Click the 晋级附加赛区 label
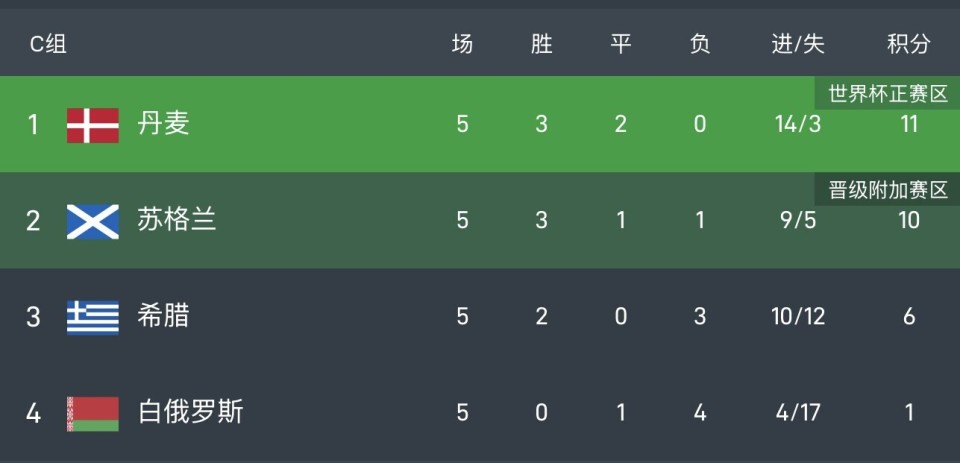This screenshot has height=463, width=960. [x=888, y=190]
